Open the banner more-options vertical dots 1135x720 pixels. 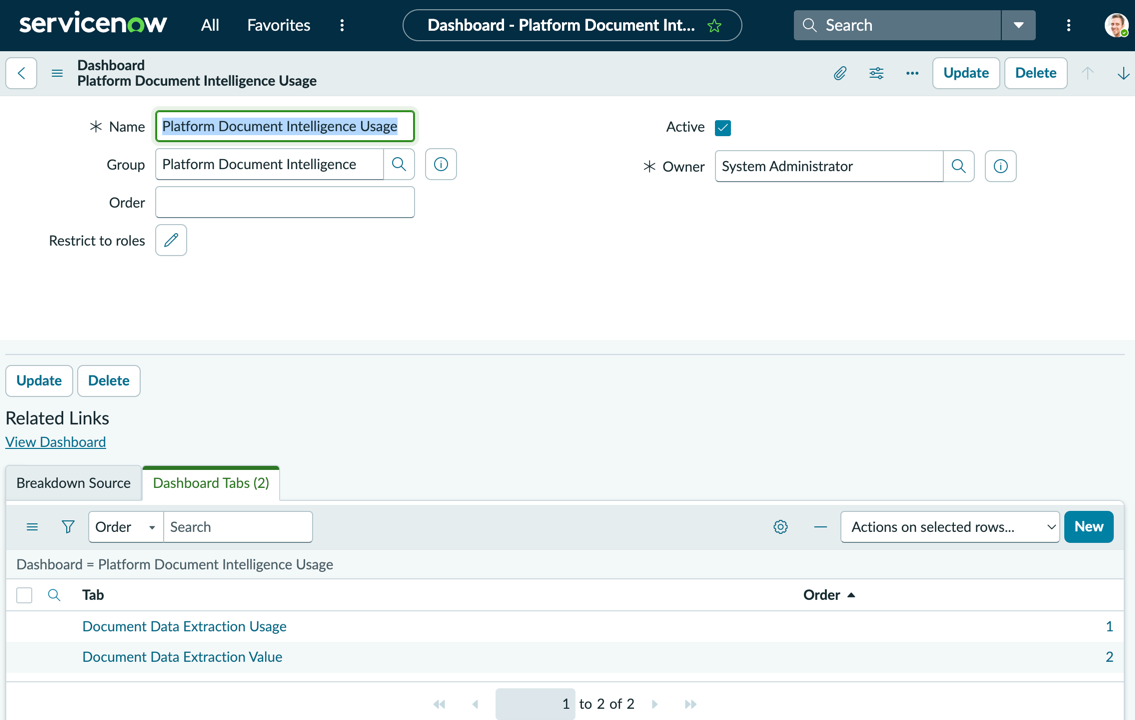pyautogui.click(x=1068, y=25)
